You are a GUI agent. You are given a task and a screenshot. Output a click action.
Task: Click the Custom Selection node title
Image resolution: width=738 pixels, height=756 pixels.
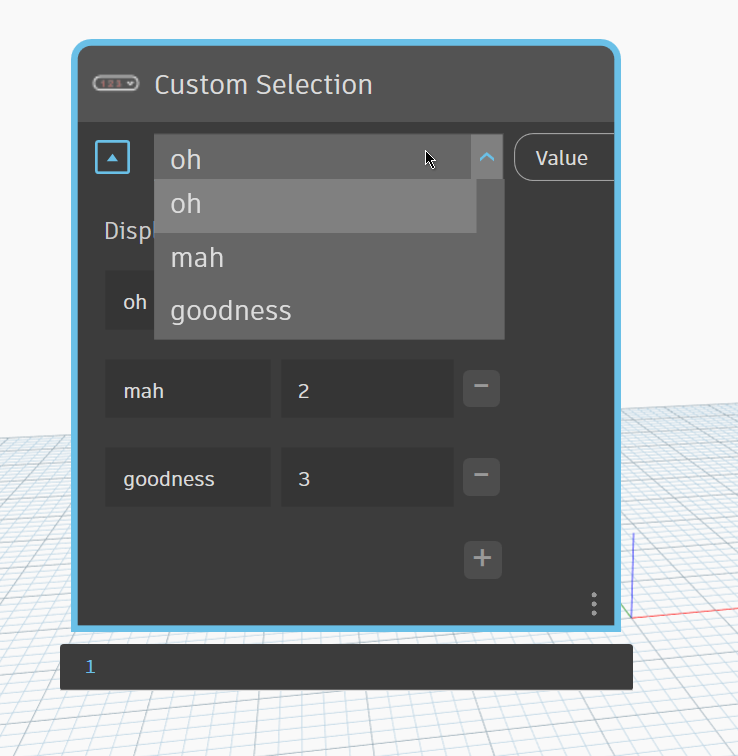point(263,85)
